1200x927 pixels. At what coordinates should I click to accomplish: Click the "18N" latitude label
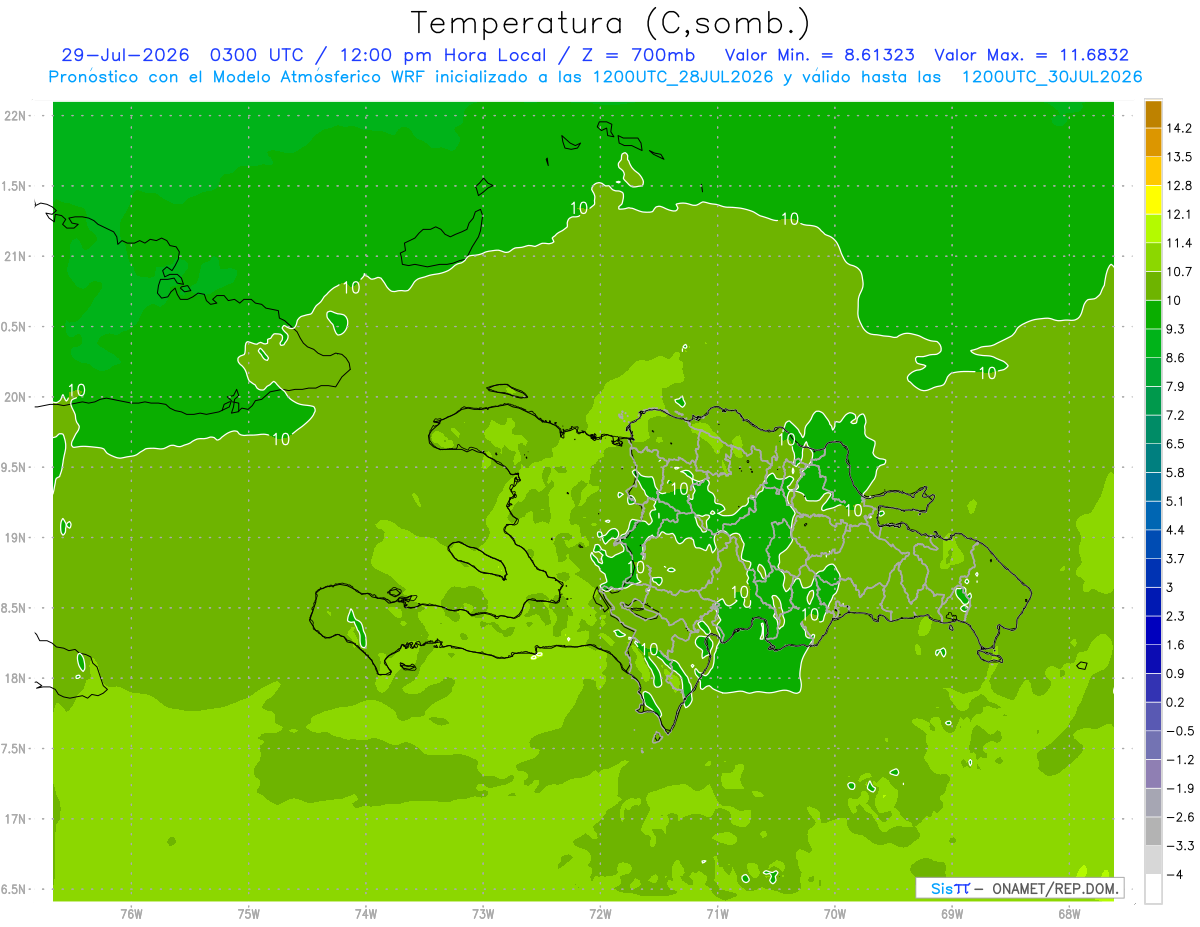pos(16,679)
